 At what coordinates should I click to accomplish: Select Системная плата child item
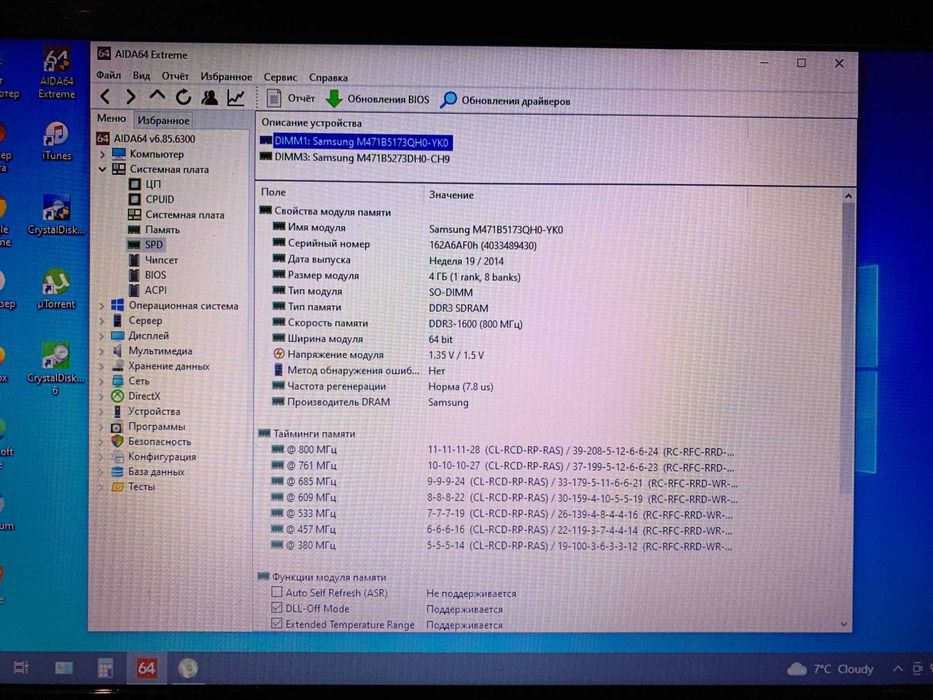[177, 214]
